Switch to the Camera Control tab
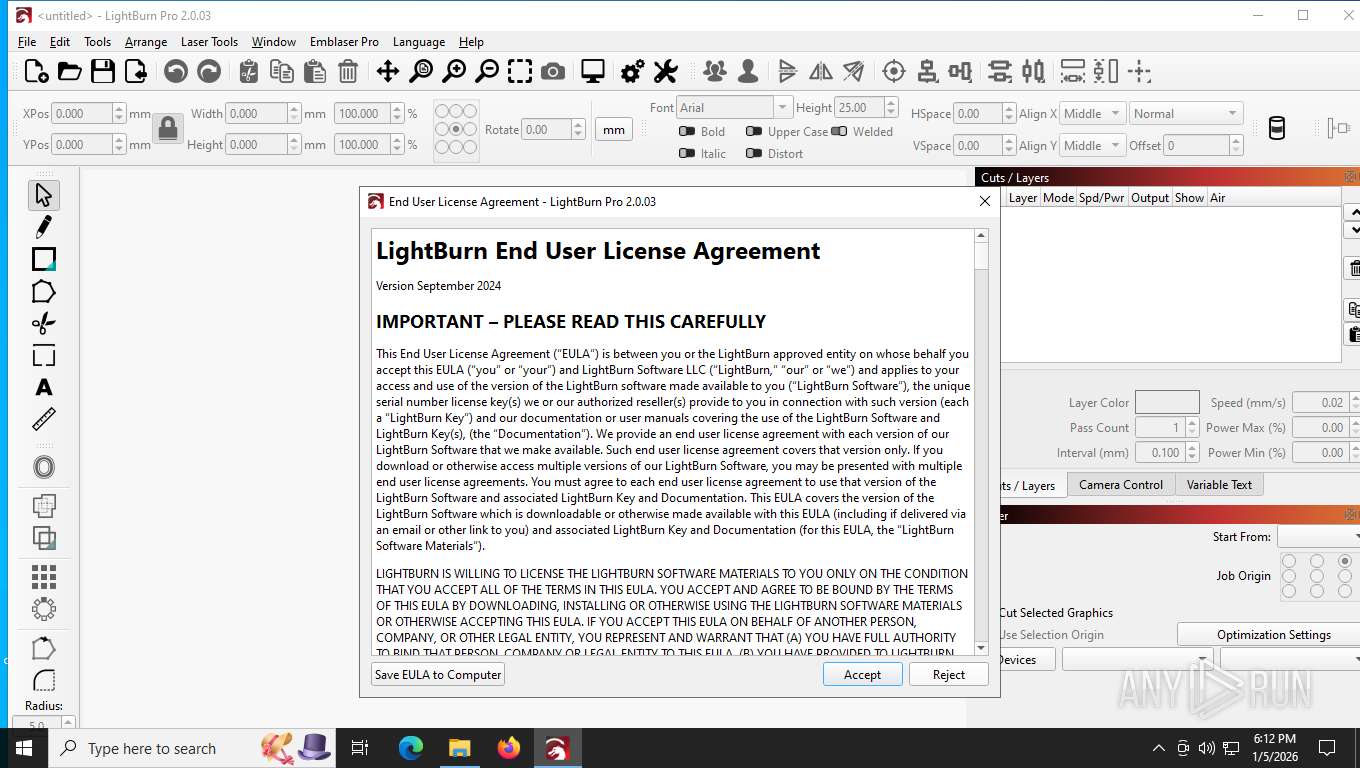The height and width of the screenshot is (768, 1360). tap(1121, 484)
